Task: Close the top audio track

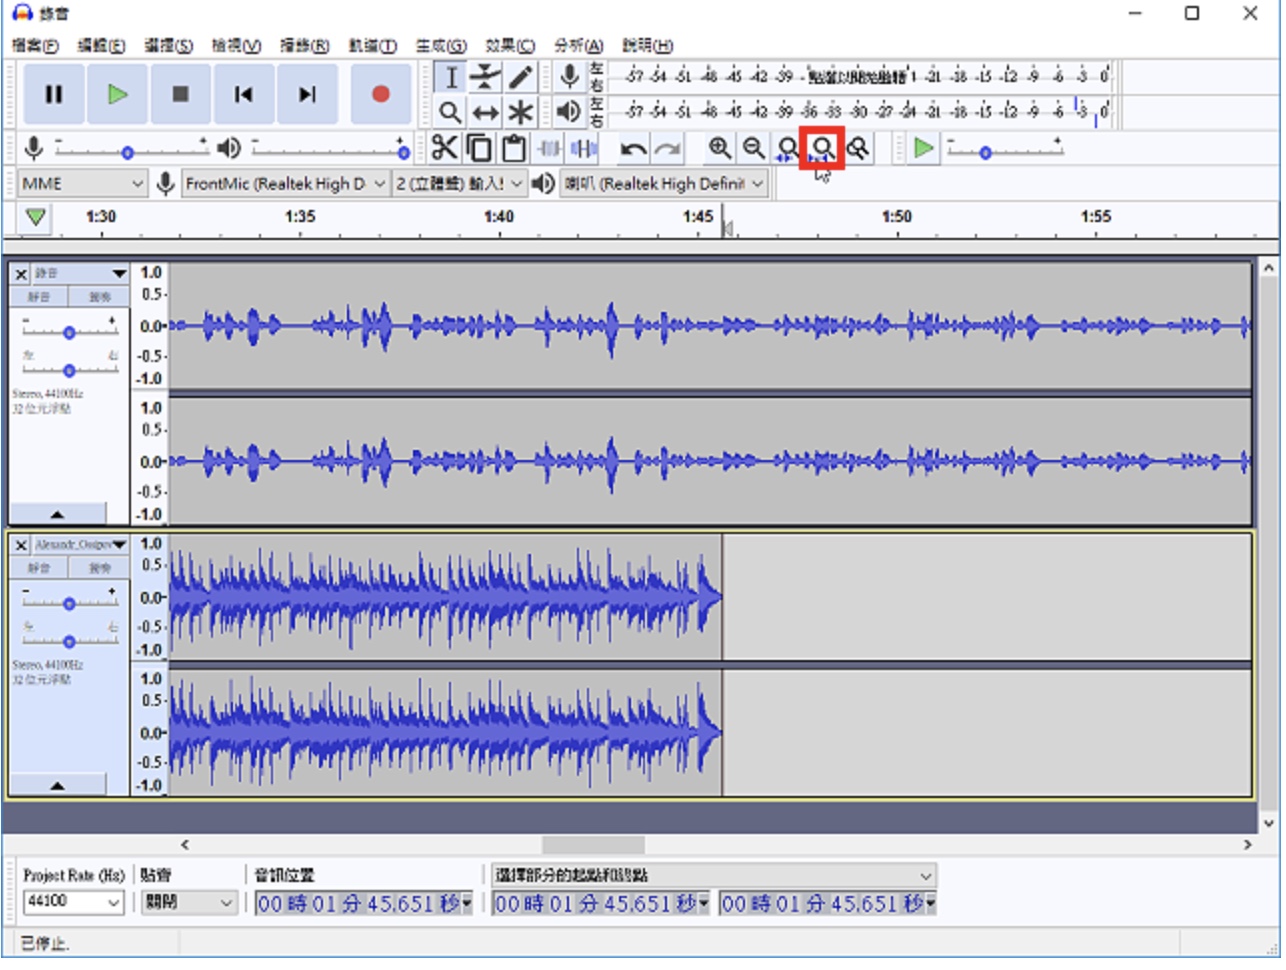Action: click(21, 274)
